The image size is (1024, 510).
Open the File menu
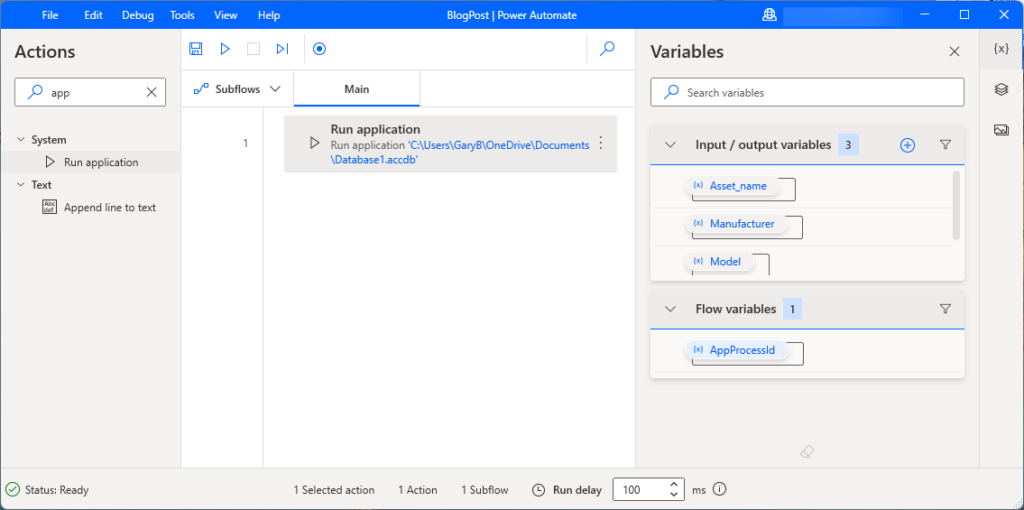pos(50,15)
